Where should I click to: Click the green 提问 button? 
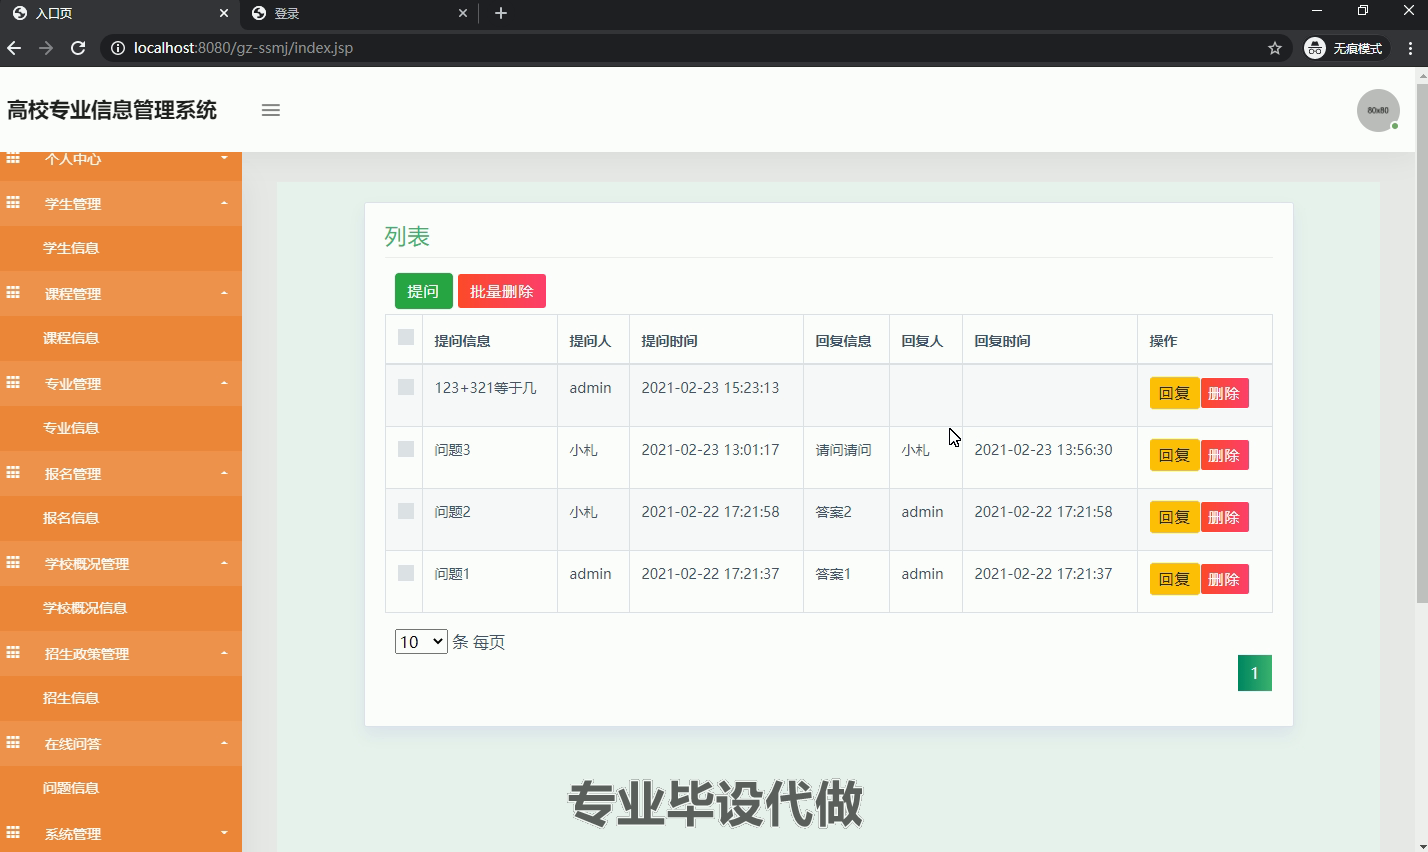tap(424, 291)
